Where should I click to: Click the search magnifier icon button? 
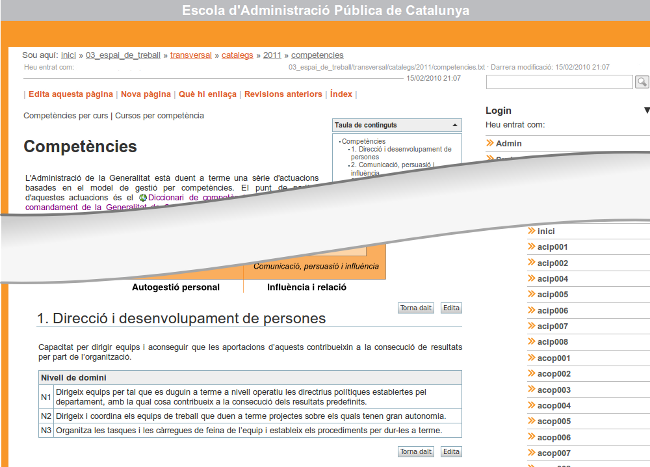point(641,81)
